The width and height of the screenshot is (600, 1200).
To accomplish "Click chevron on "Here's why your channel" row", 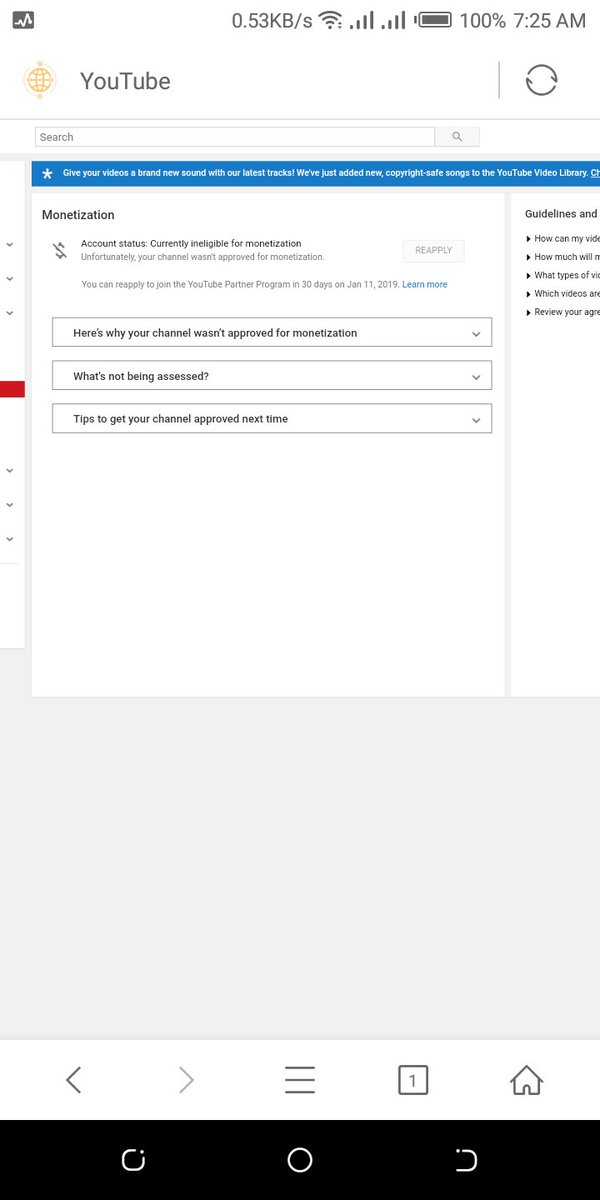I will click(x=476, y=334).
